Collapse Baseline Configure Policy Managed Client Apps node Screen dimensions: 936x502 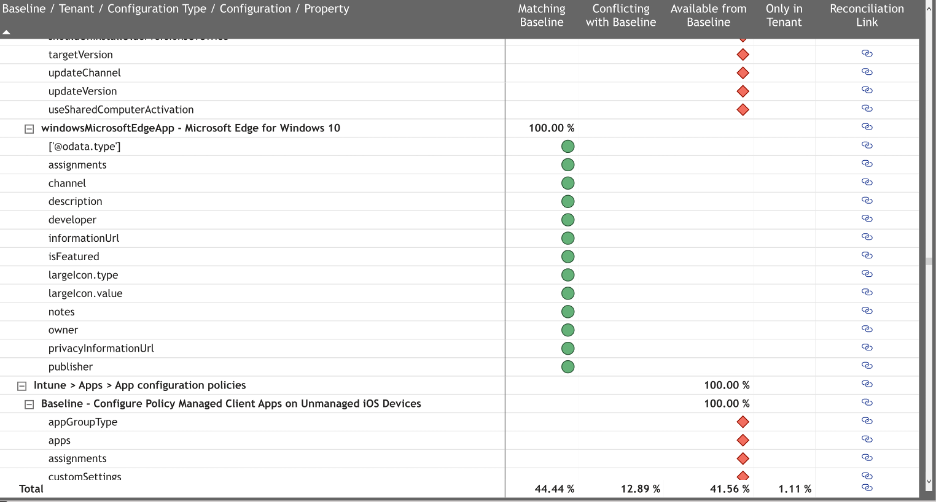click(29, 404)
